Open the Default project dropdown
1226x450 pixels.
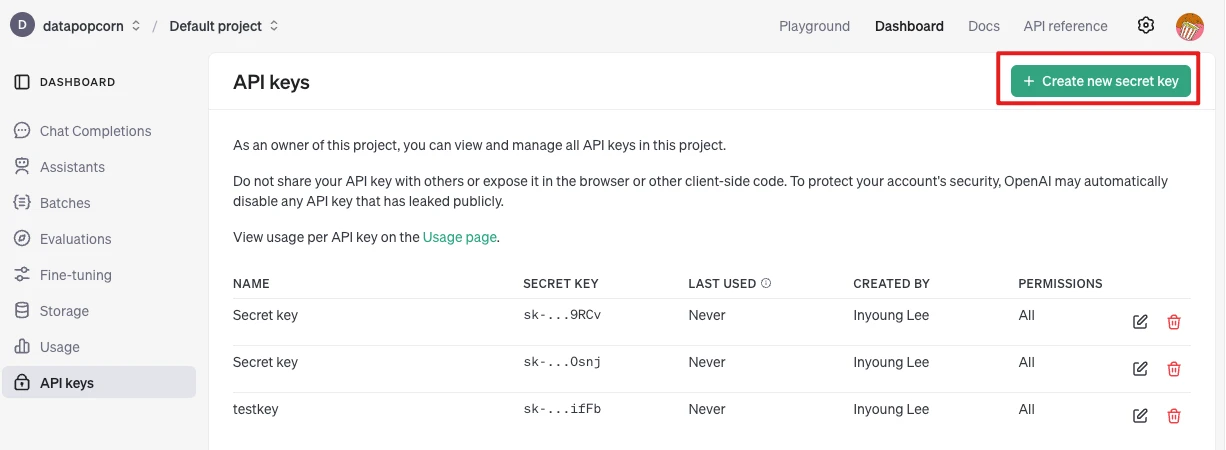point(224,26)
